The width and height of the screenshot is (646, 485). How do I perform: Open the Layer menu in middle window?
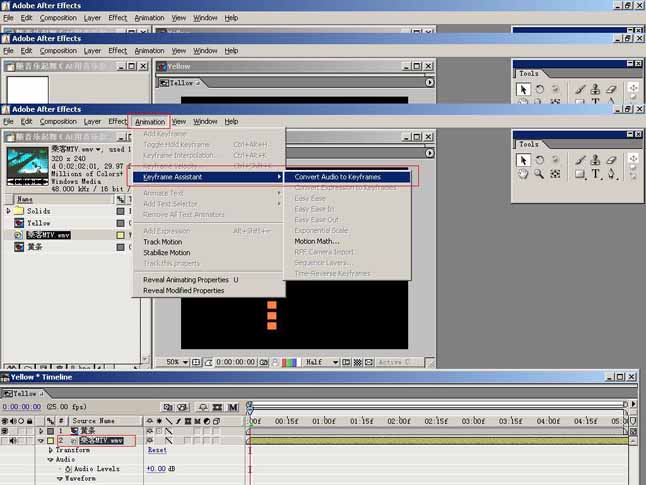coord(92,51)
